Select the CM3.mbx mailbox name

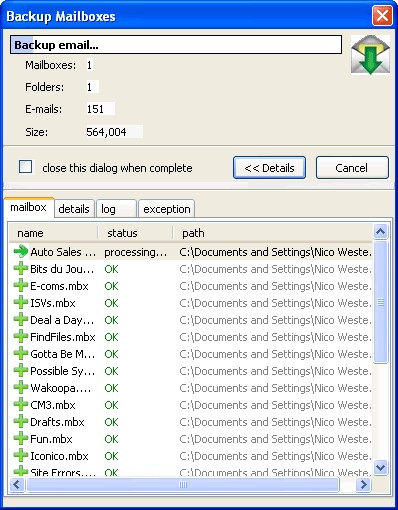(53, 405)
